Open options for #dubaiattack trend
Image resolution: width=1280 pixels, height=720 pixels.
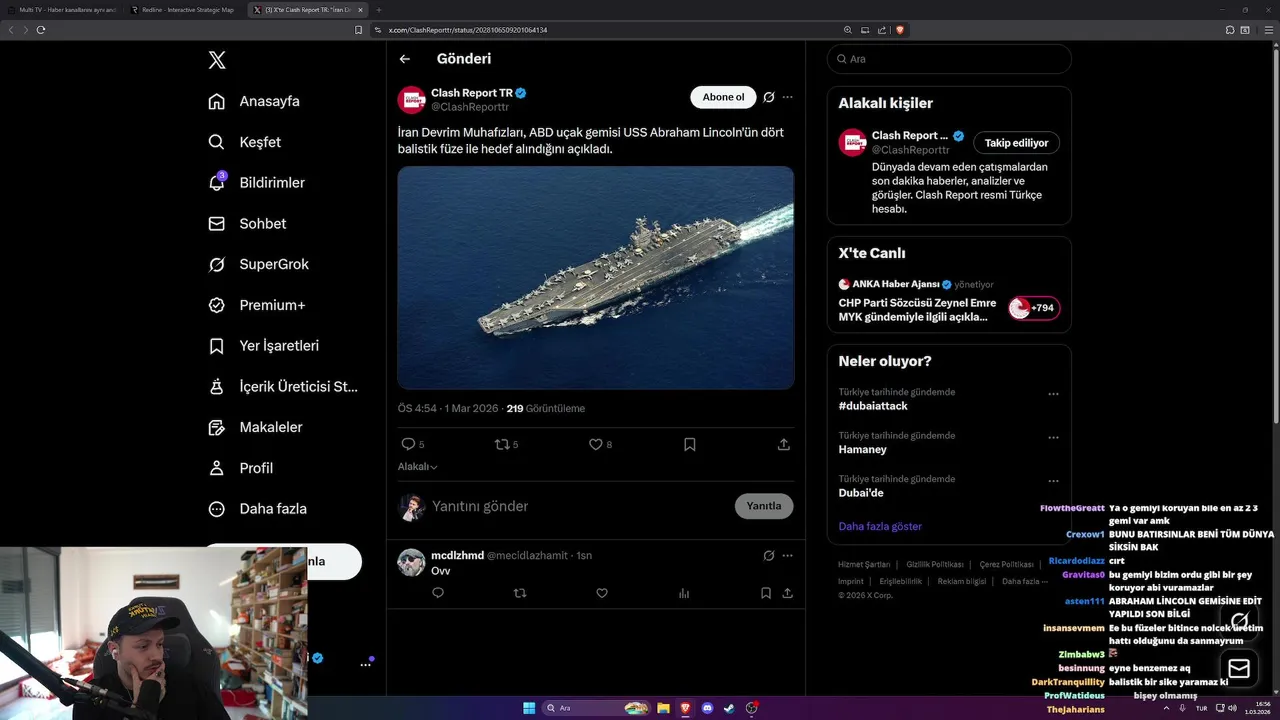(1053, 394)
